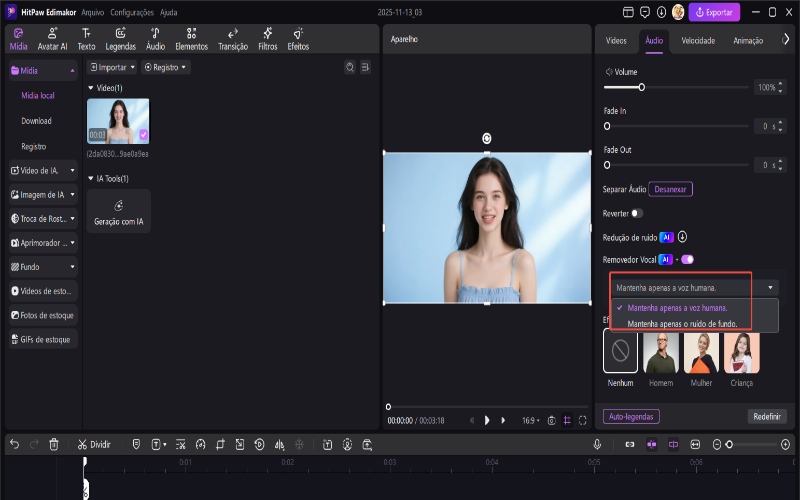Open the Configurações menu

coord(132,12)
